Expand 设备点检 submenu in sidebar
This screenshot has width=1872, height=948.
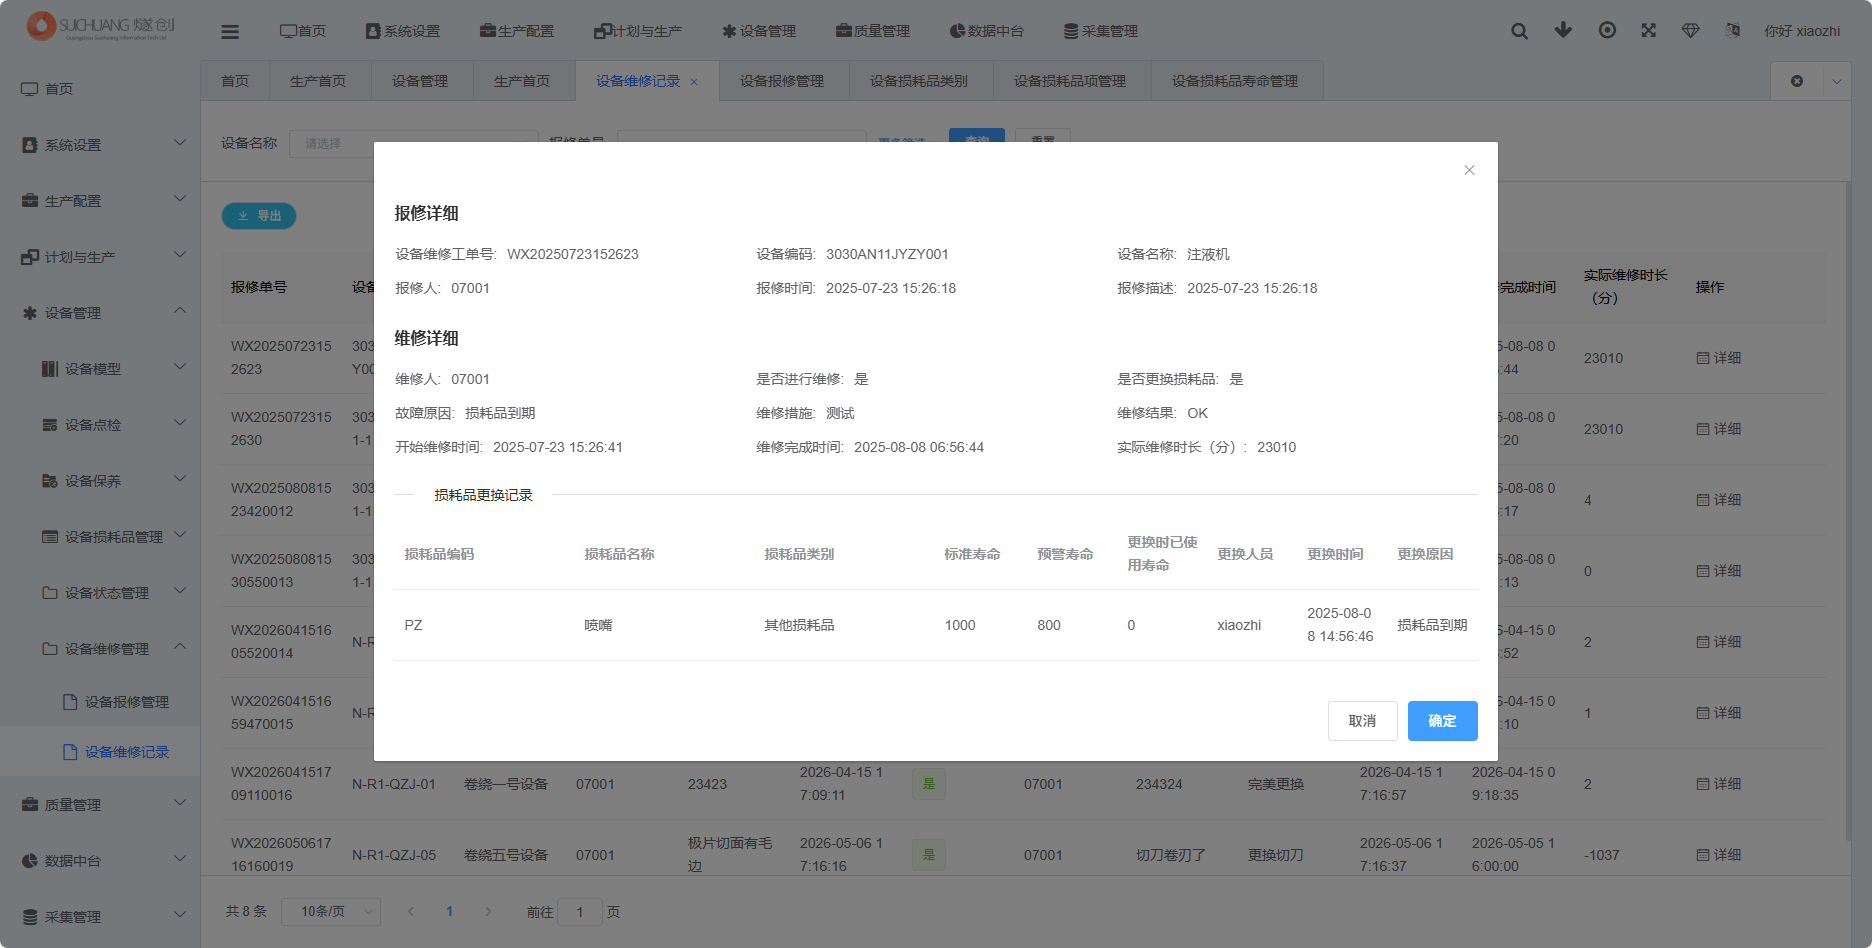click(100, 425)
